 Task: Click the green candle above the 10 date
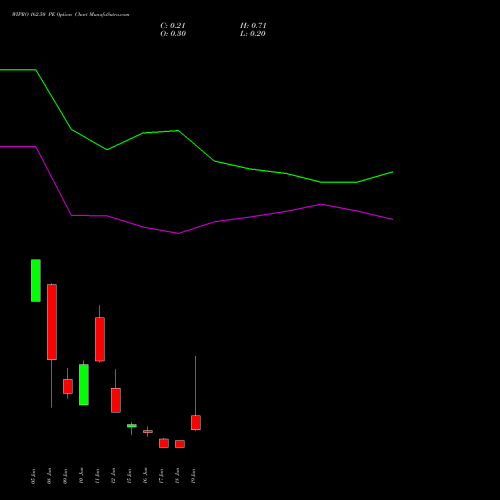tap(84, 384)
